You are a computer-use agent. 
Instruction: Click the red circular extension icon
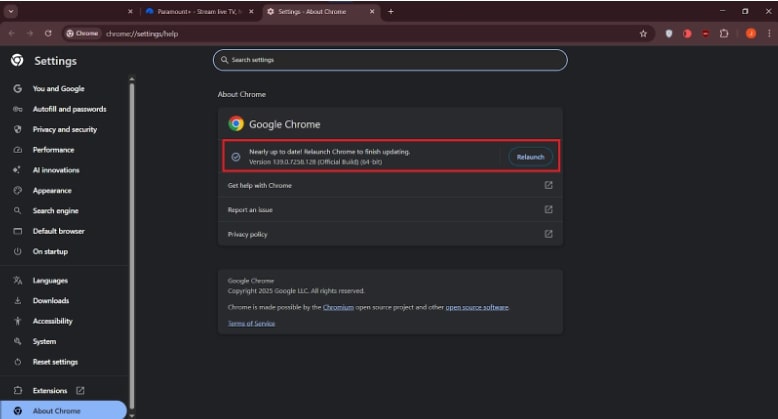687,33
